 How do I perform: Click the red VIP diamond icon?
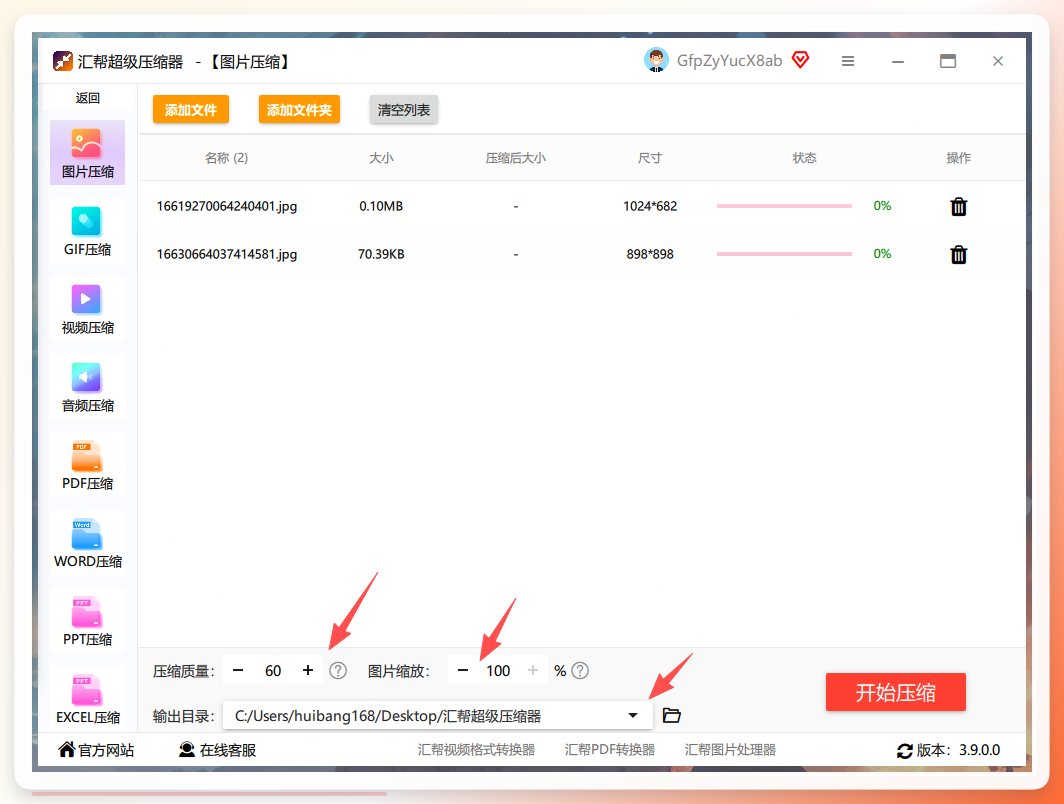click(x=801, y=60)
